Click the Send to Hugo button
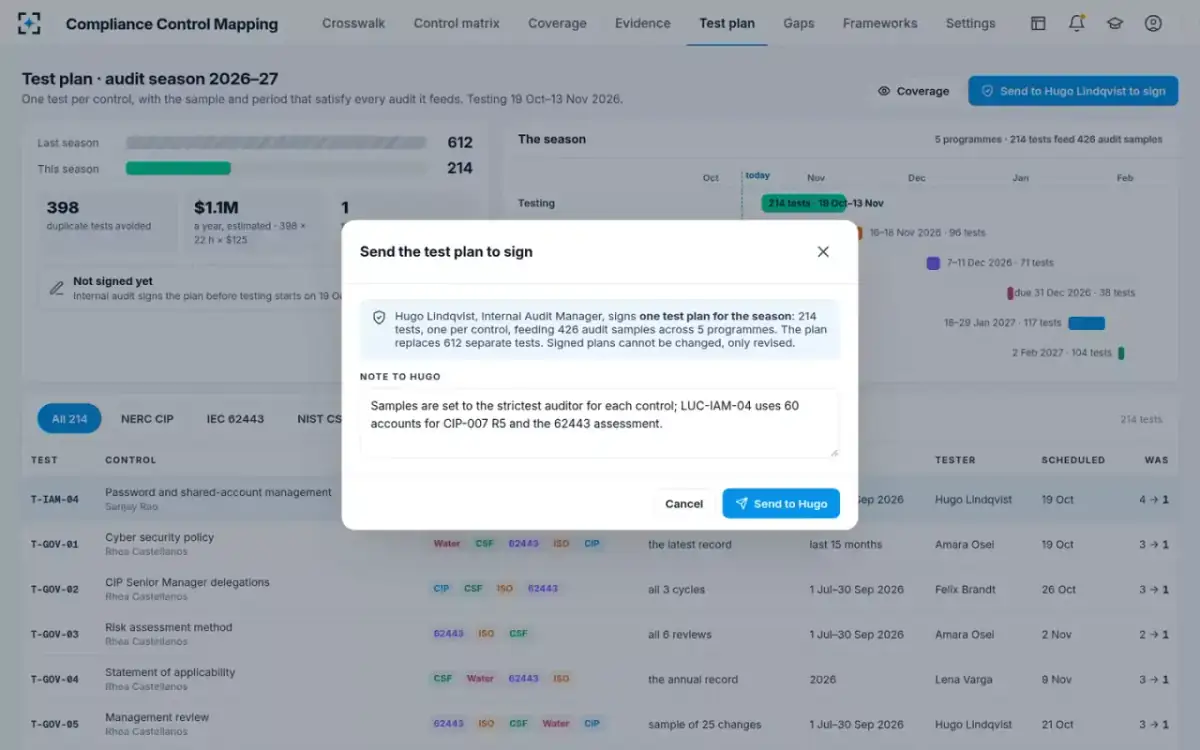The height and width of the screenshot is (750, 1200). pyautogui.click(x=781, y=504)
